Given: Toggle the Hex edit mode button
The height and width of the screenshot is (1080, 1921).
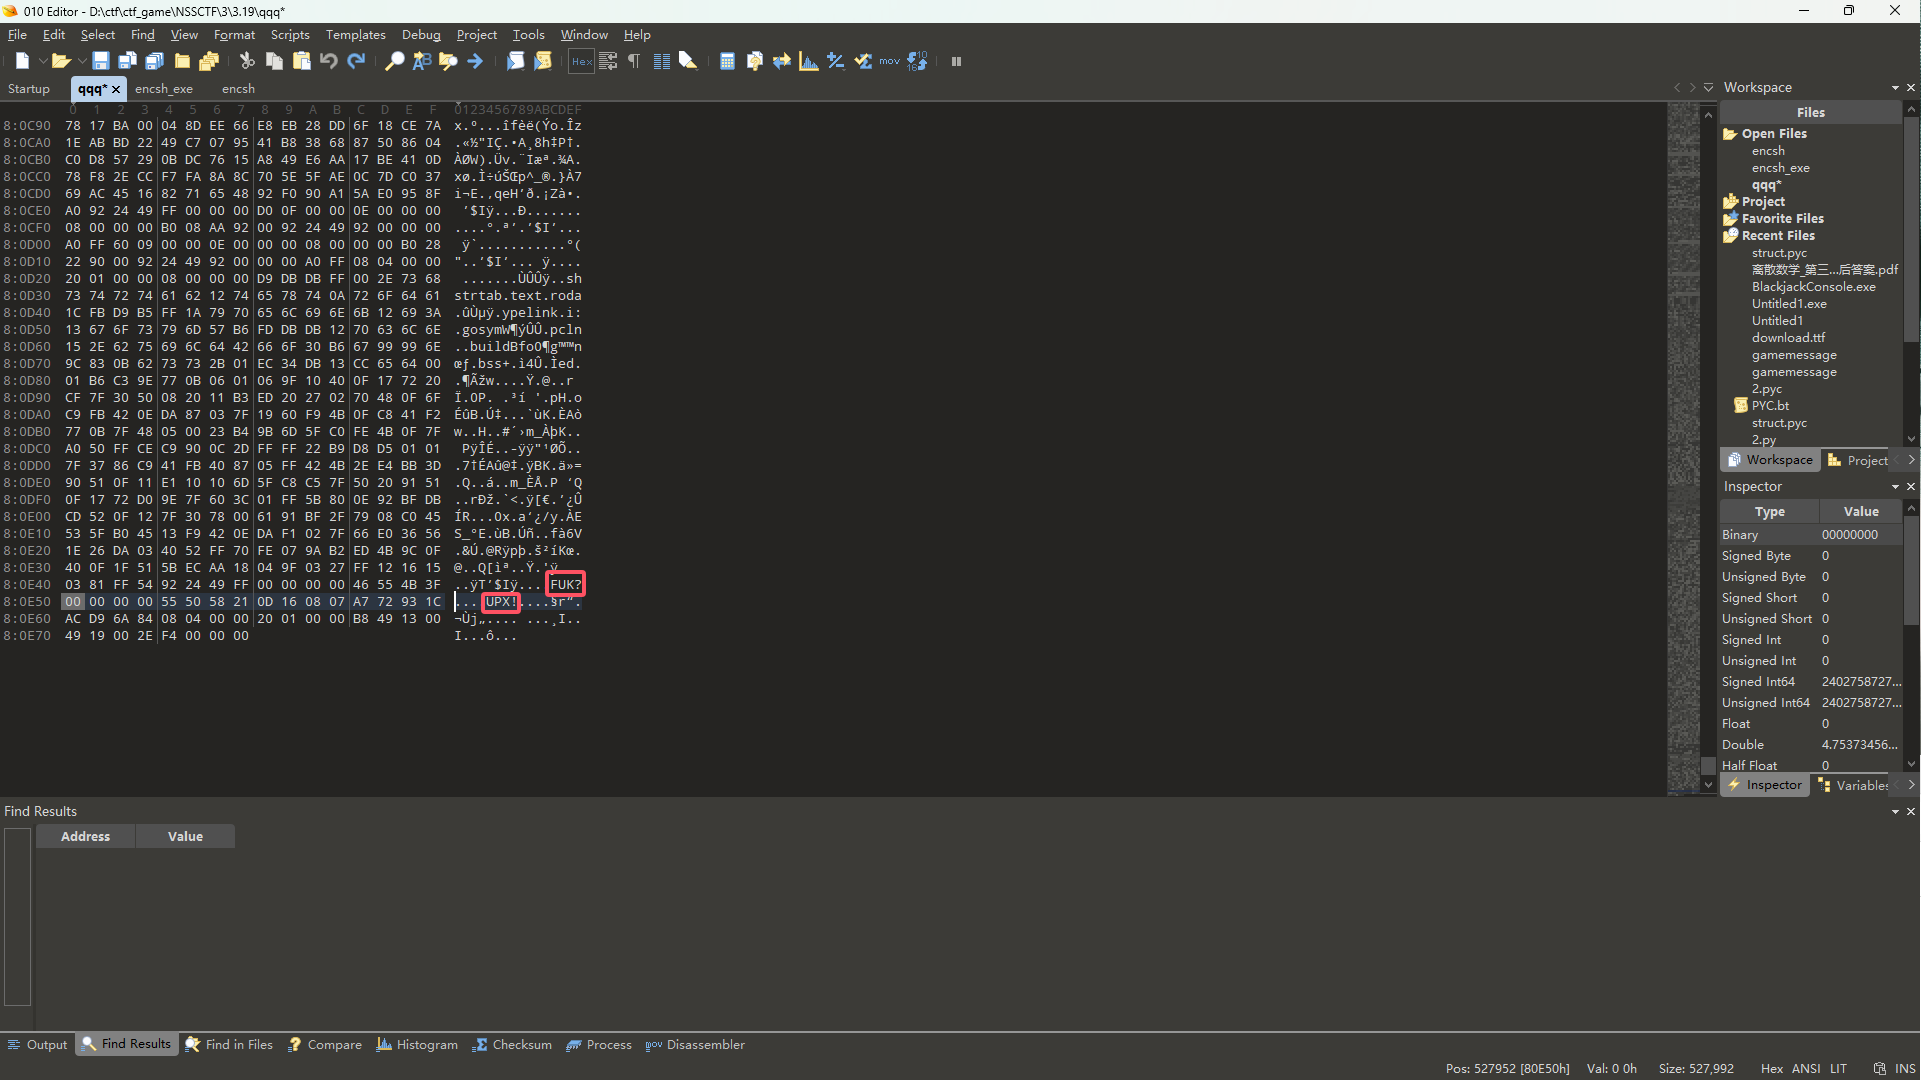Looking at the screenshot, I should 581,61.
